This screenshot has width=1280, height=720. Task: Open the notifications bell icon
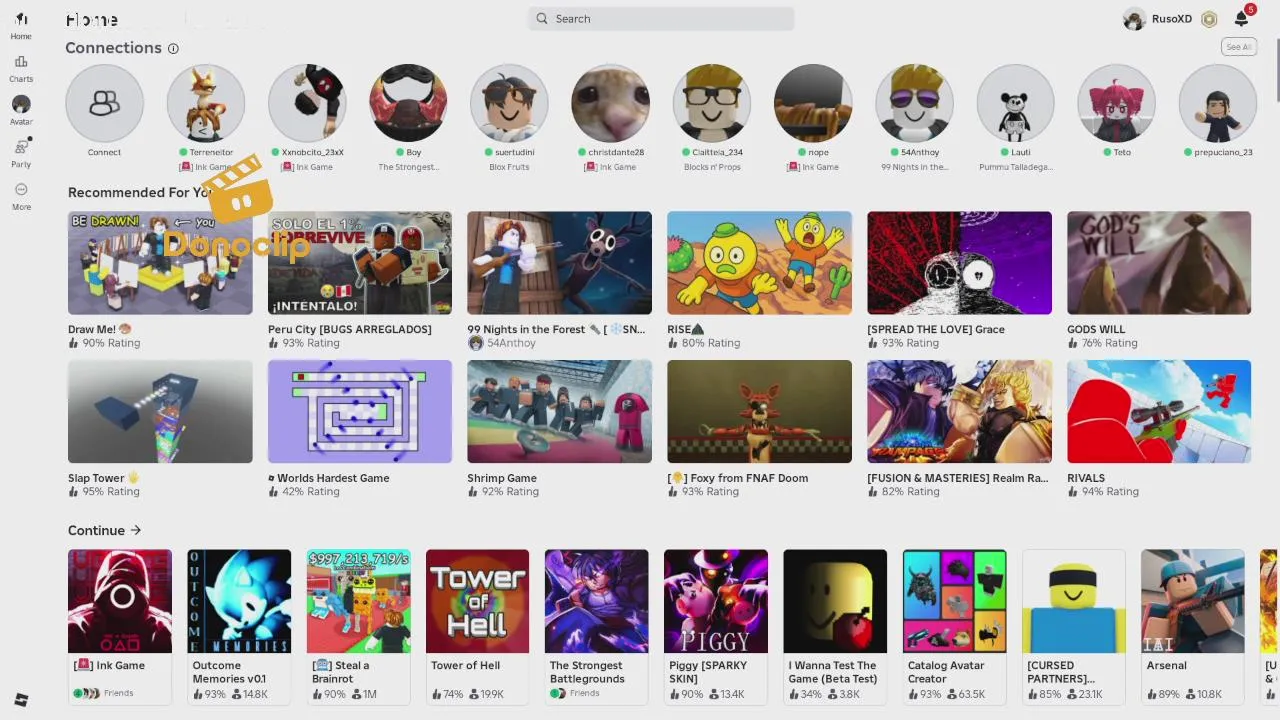(x=1241, y=19)
